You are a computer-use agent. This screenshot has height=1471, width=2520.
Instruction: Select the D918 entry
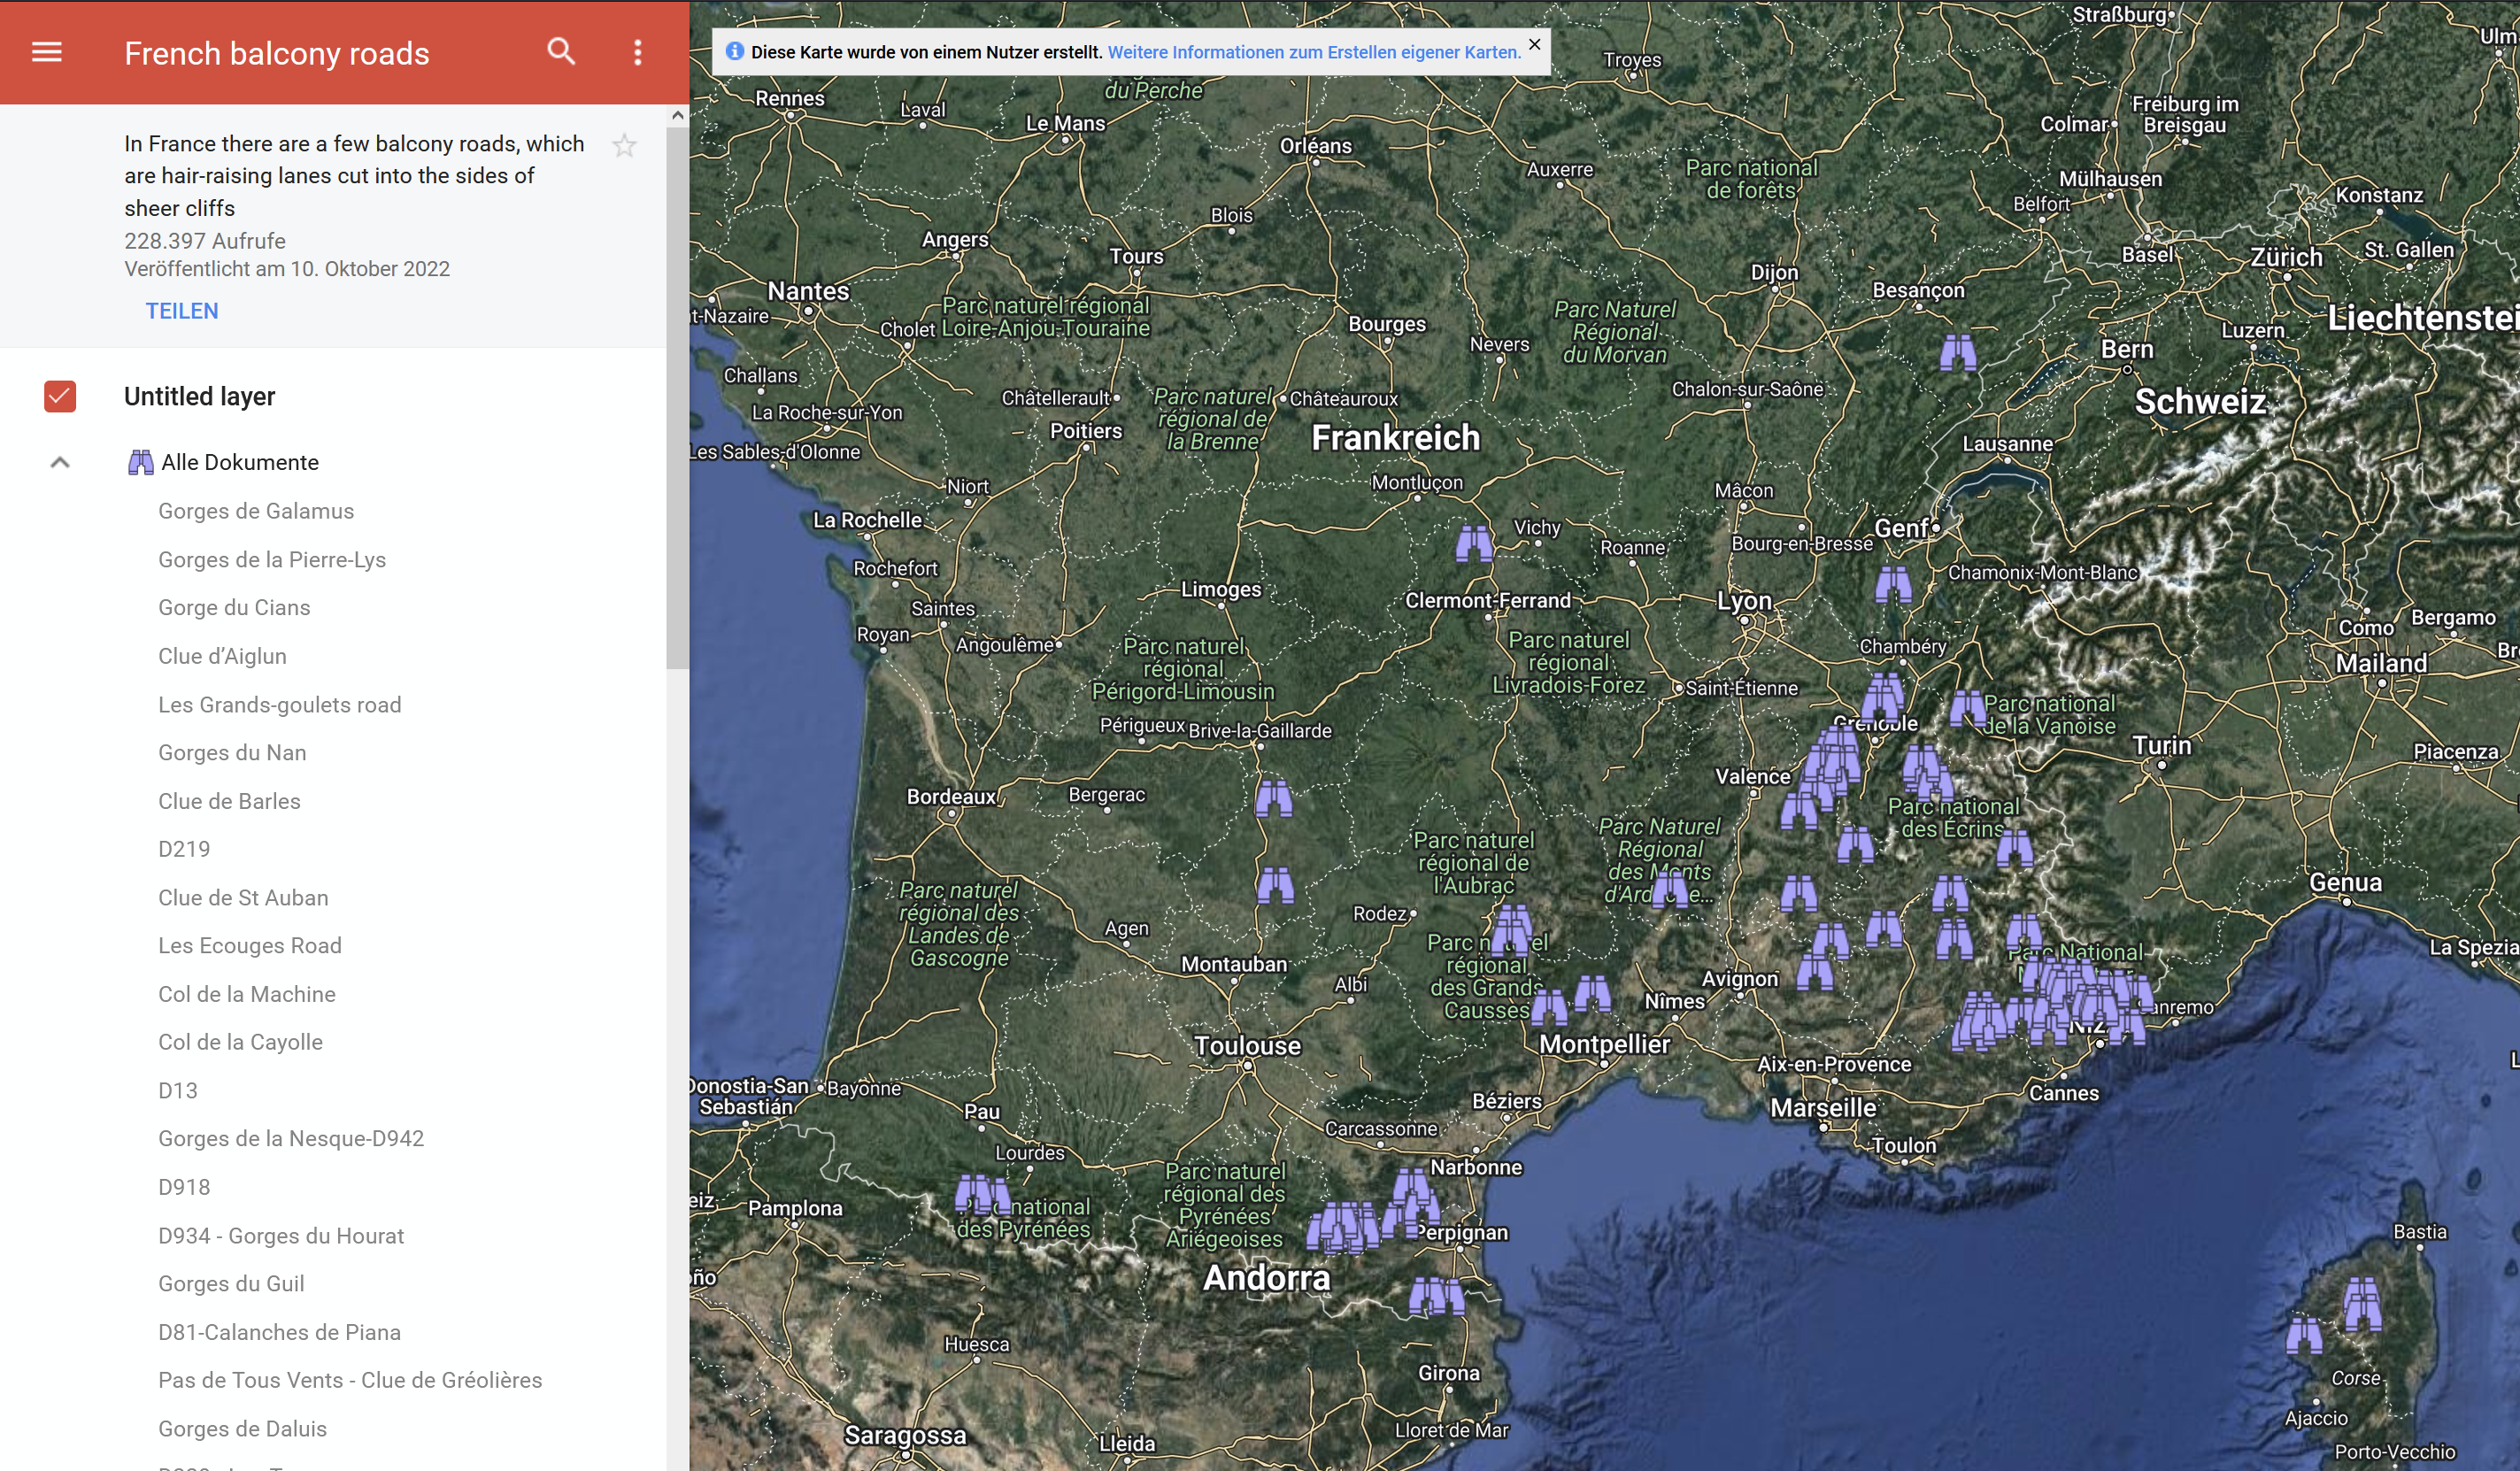click(x=184, y=1187)
